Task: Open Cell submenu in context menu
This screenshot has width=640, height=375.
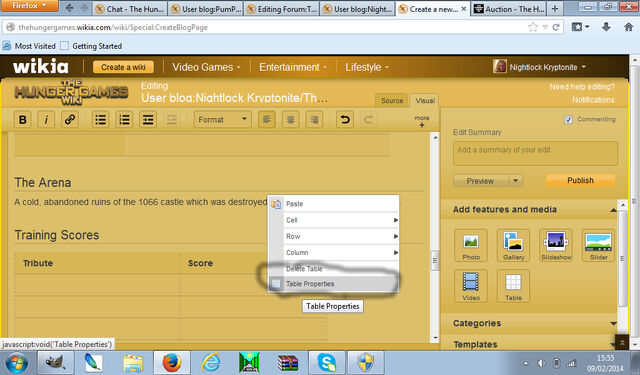Action: pyautogui.click(x=333, y=220)
